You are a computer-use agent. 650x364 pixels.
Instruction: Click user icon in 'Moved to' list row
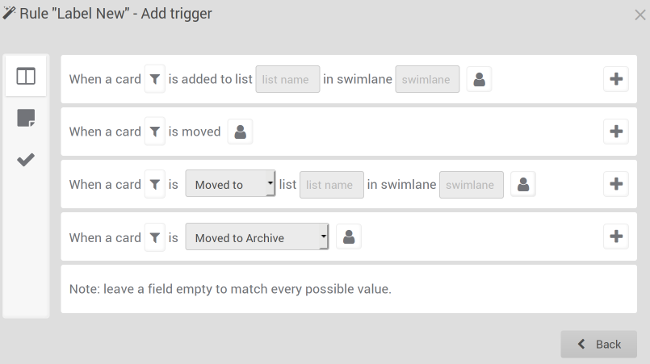(x=523, y=184)
